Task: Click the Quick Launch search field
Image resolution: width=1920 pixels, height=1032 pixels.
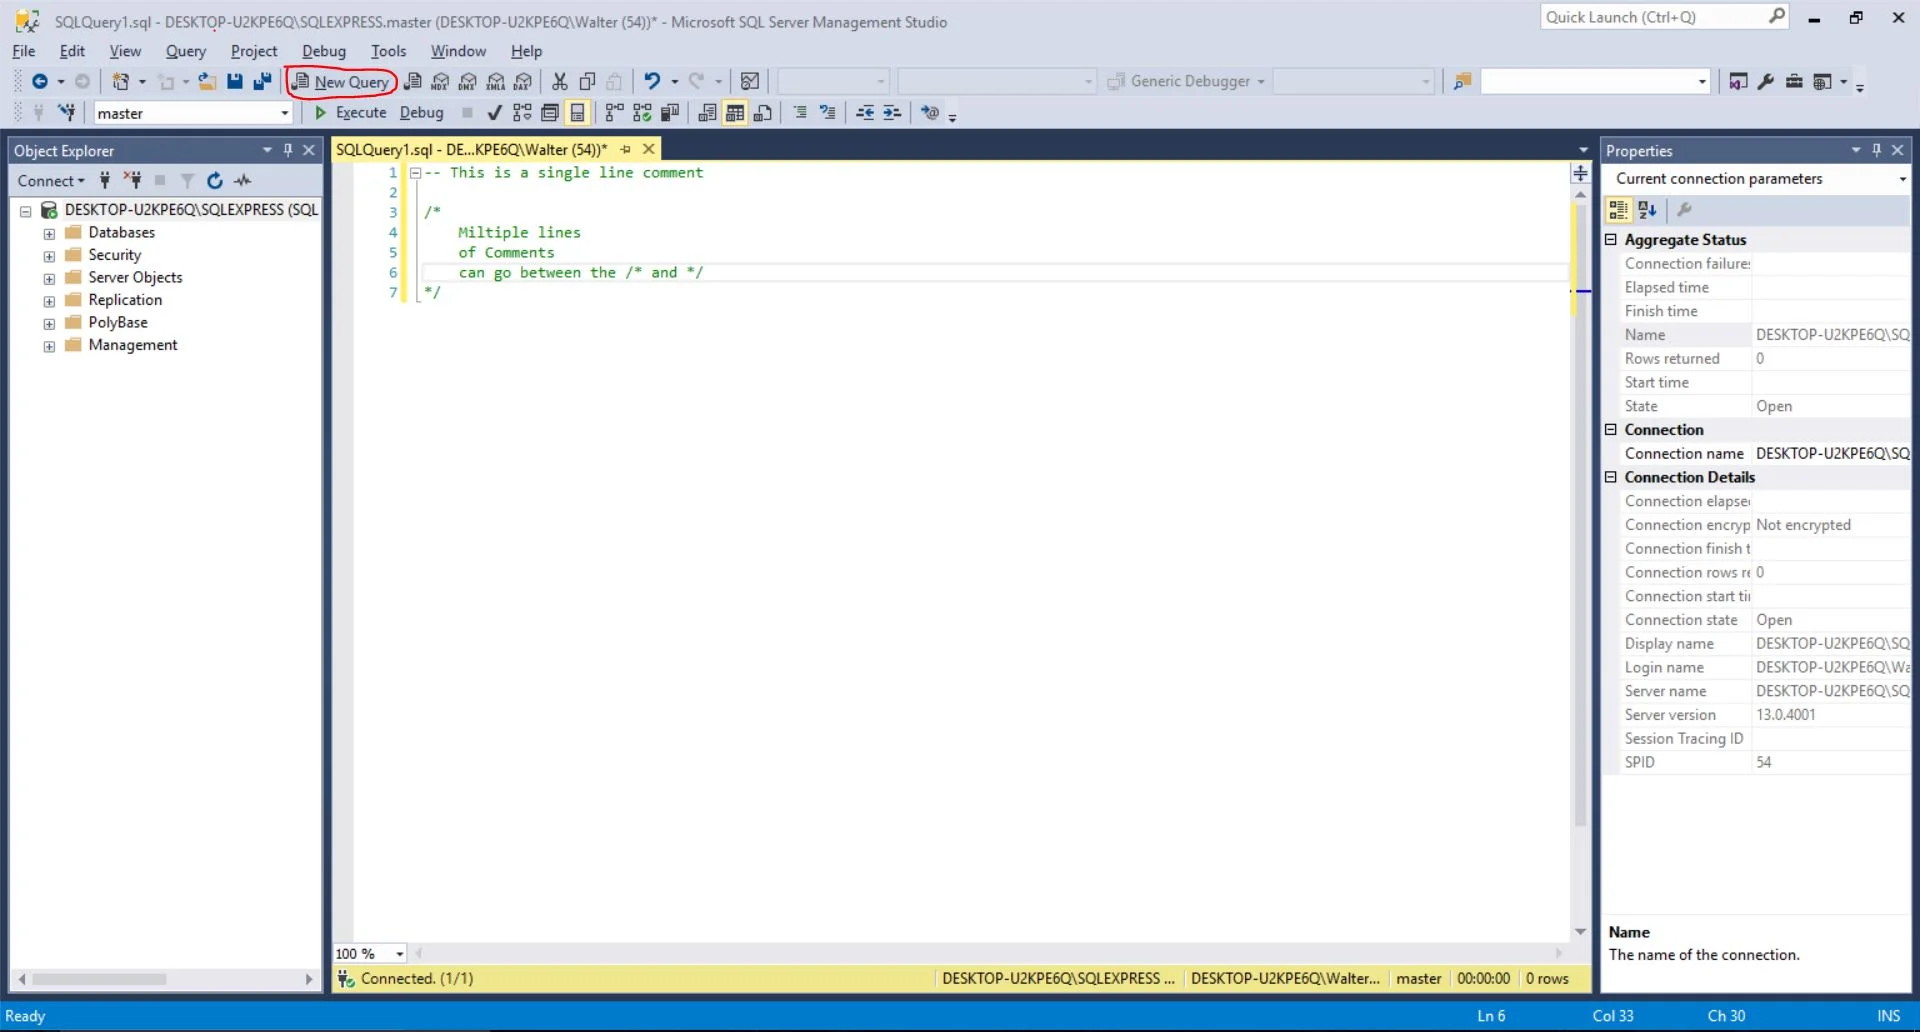Action: pos(1664,17)
